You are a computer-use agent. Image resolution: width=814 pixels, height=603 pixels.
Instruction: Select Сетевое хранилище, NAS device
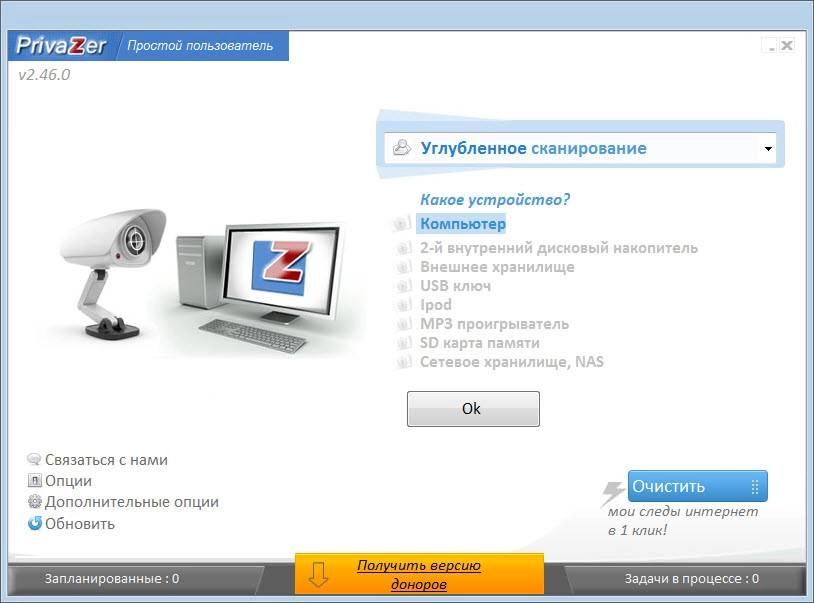coord(511,362)
